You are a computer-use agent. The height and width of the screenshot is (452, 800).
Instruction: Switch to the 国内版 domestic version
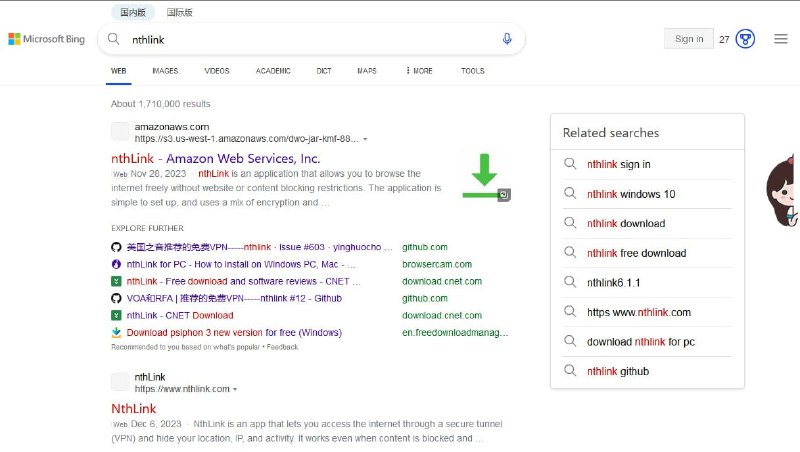click(133, 12)
